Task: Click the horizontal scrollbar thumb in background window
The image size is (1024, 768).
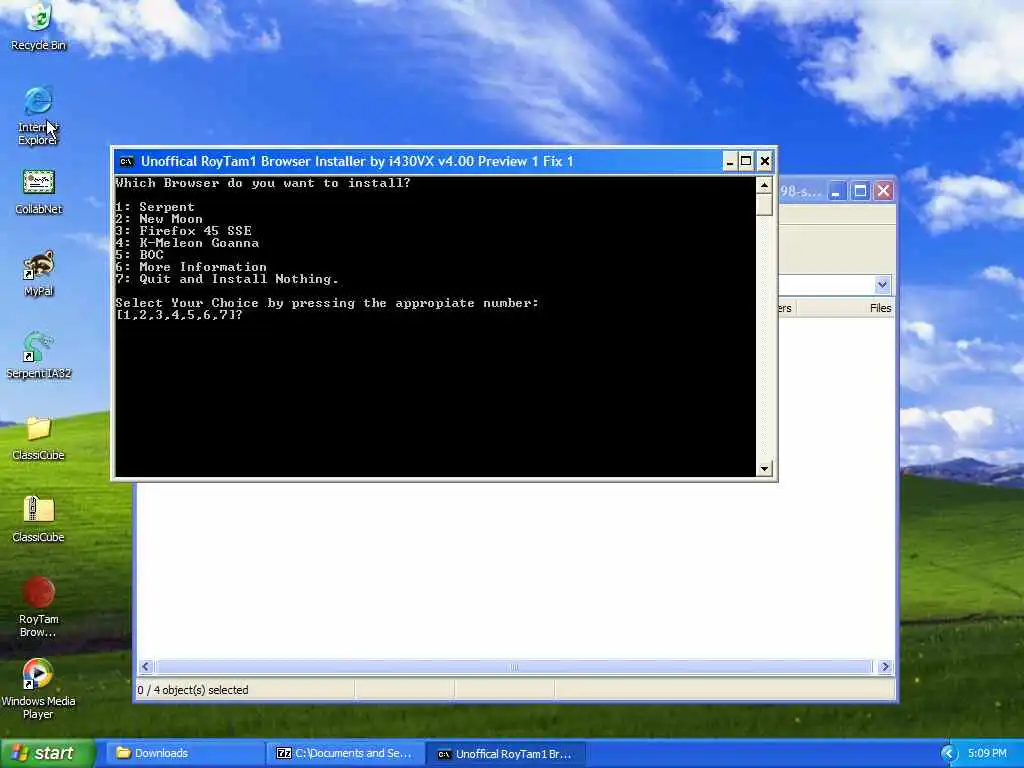Action: 514,667
